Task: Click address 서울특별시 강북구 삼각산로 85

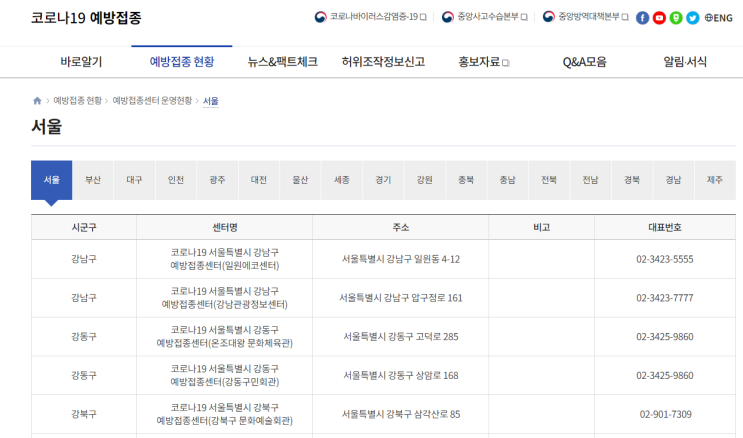Action: pyautogui.click(x=401, y=414)
